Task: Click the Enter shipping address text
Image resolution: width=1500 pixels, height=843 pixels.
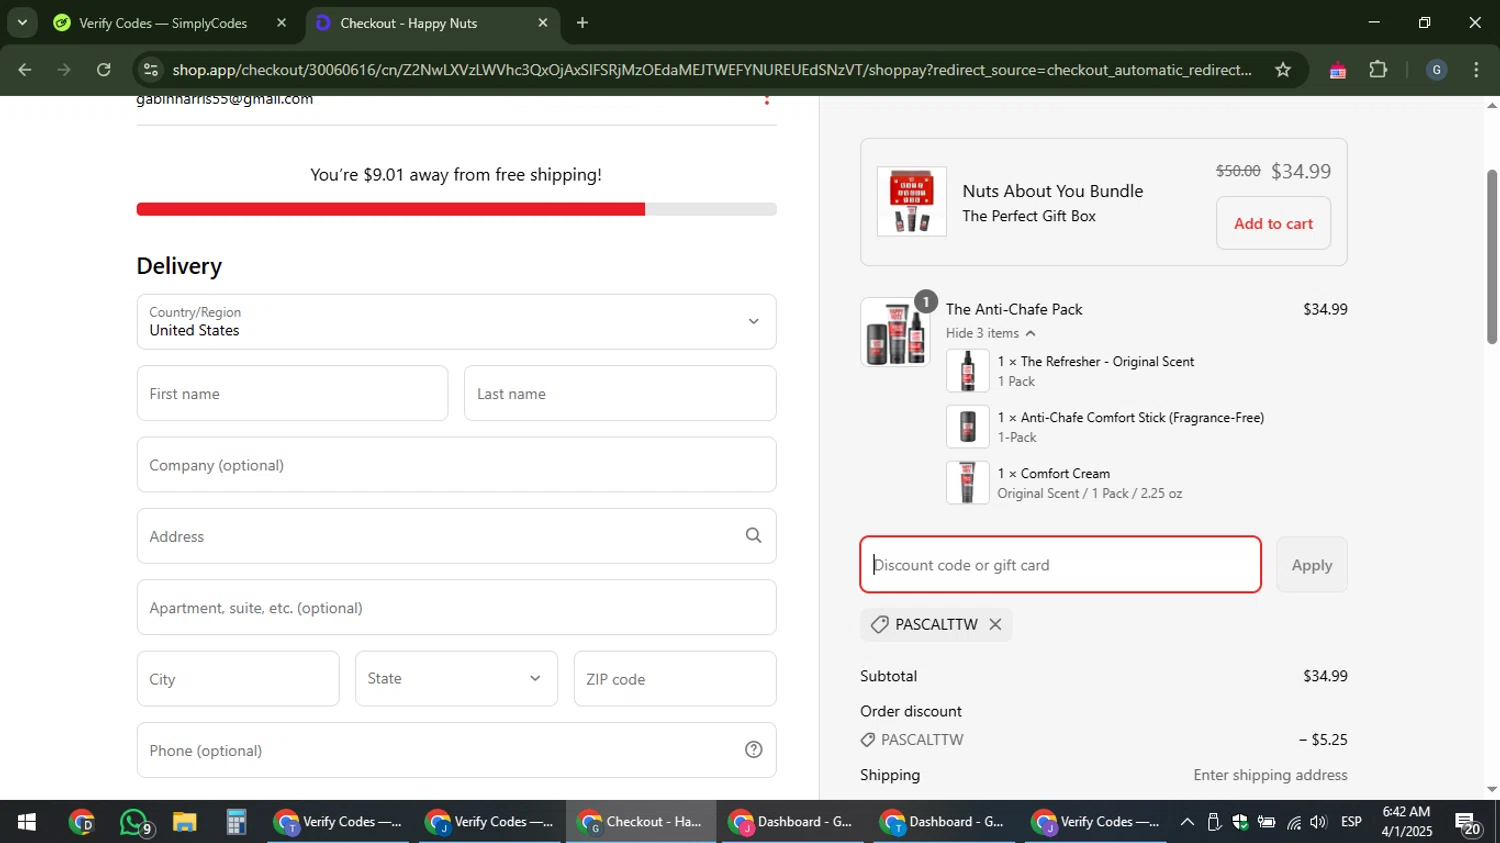Action: click(1270, 775)
